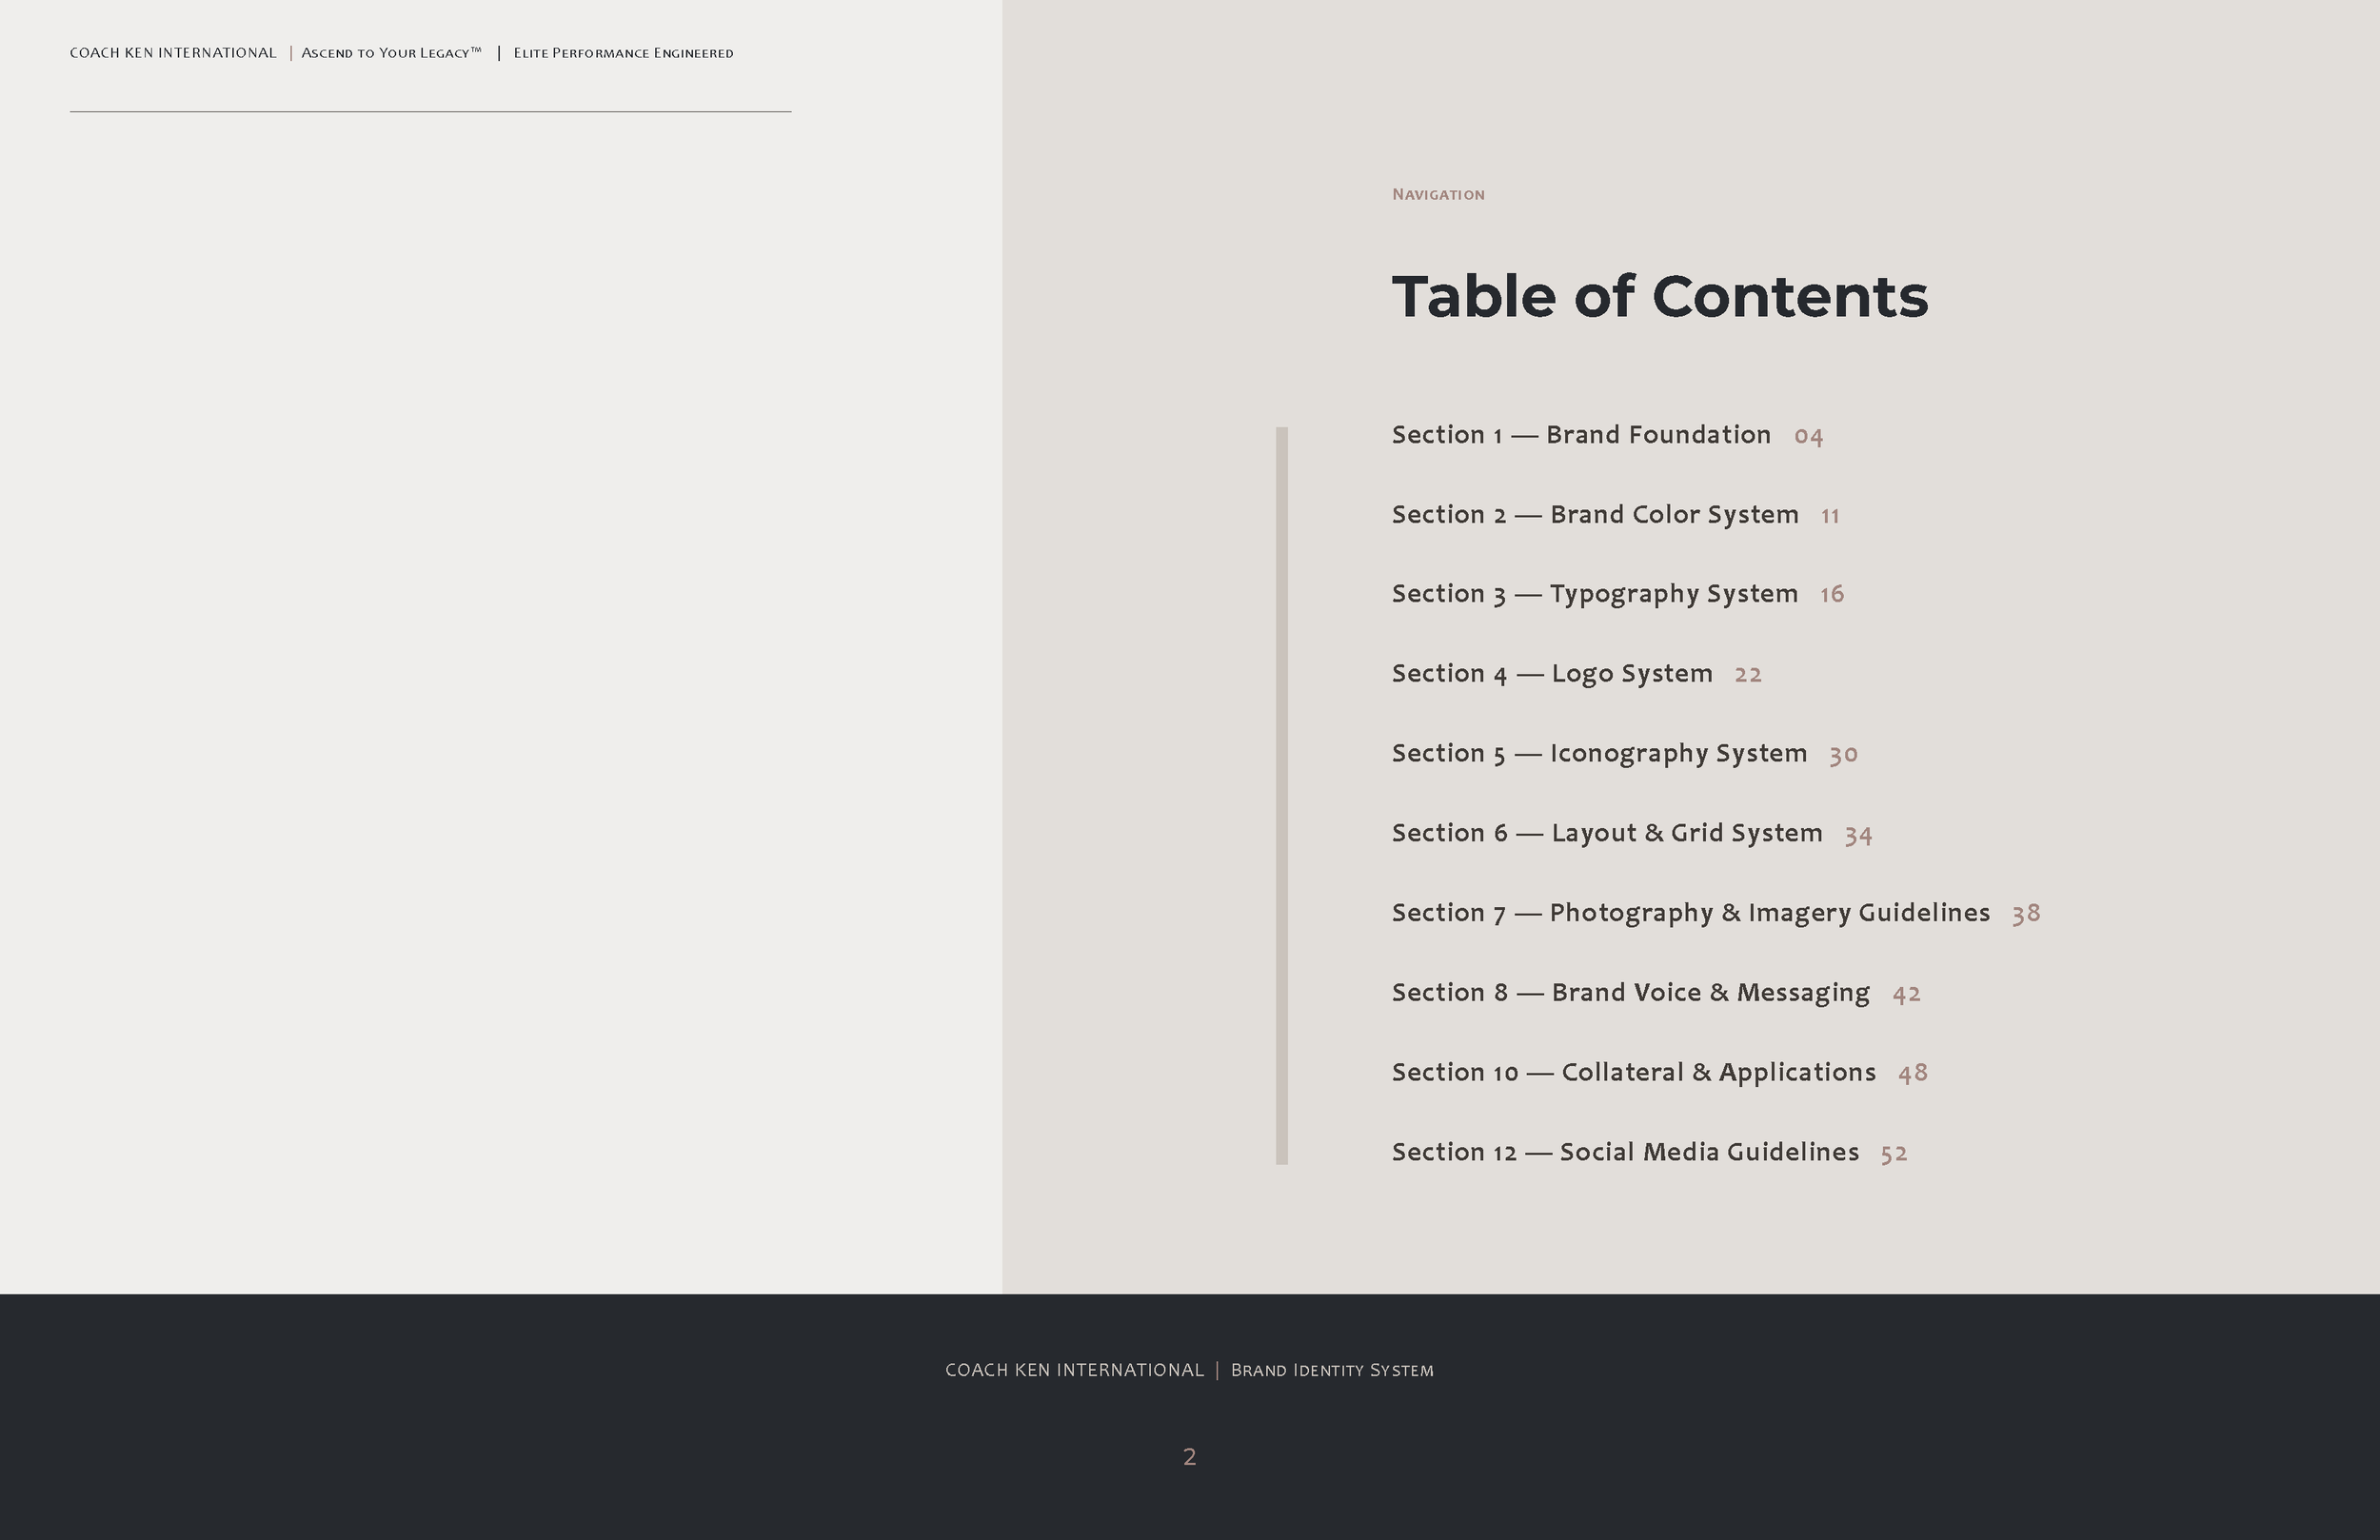Screen dimensions: 2380x1540
Task: Click page number 30 beside Iconography System
Action: click(1843, 754)
